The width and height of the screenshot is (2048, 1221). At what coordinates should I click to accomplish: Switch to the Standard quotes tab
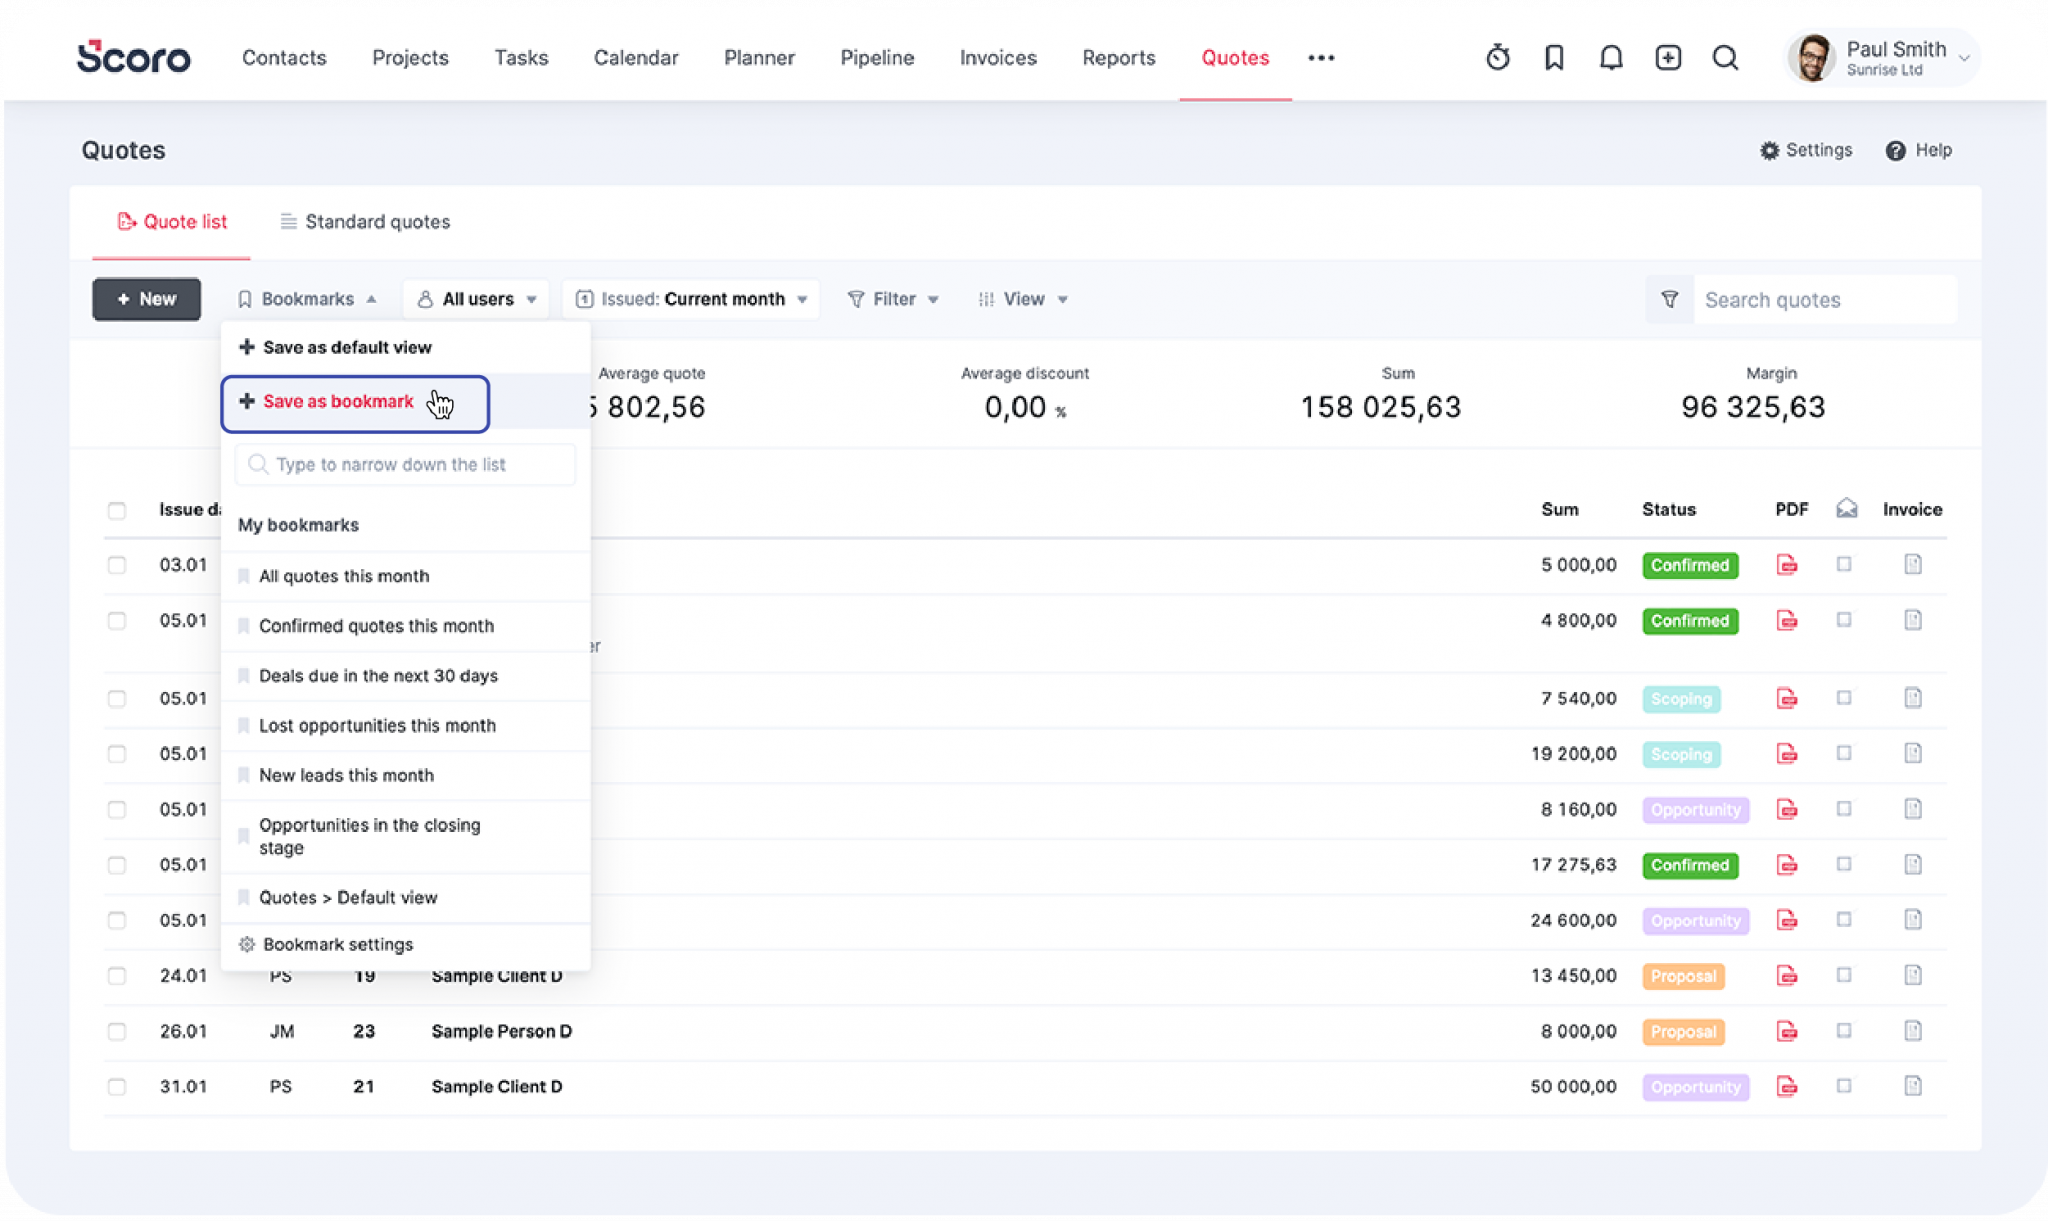pos(364,221)
